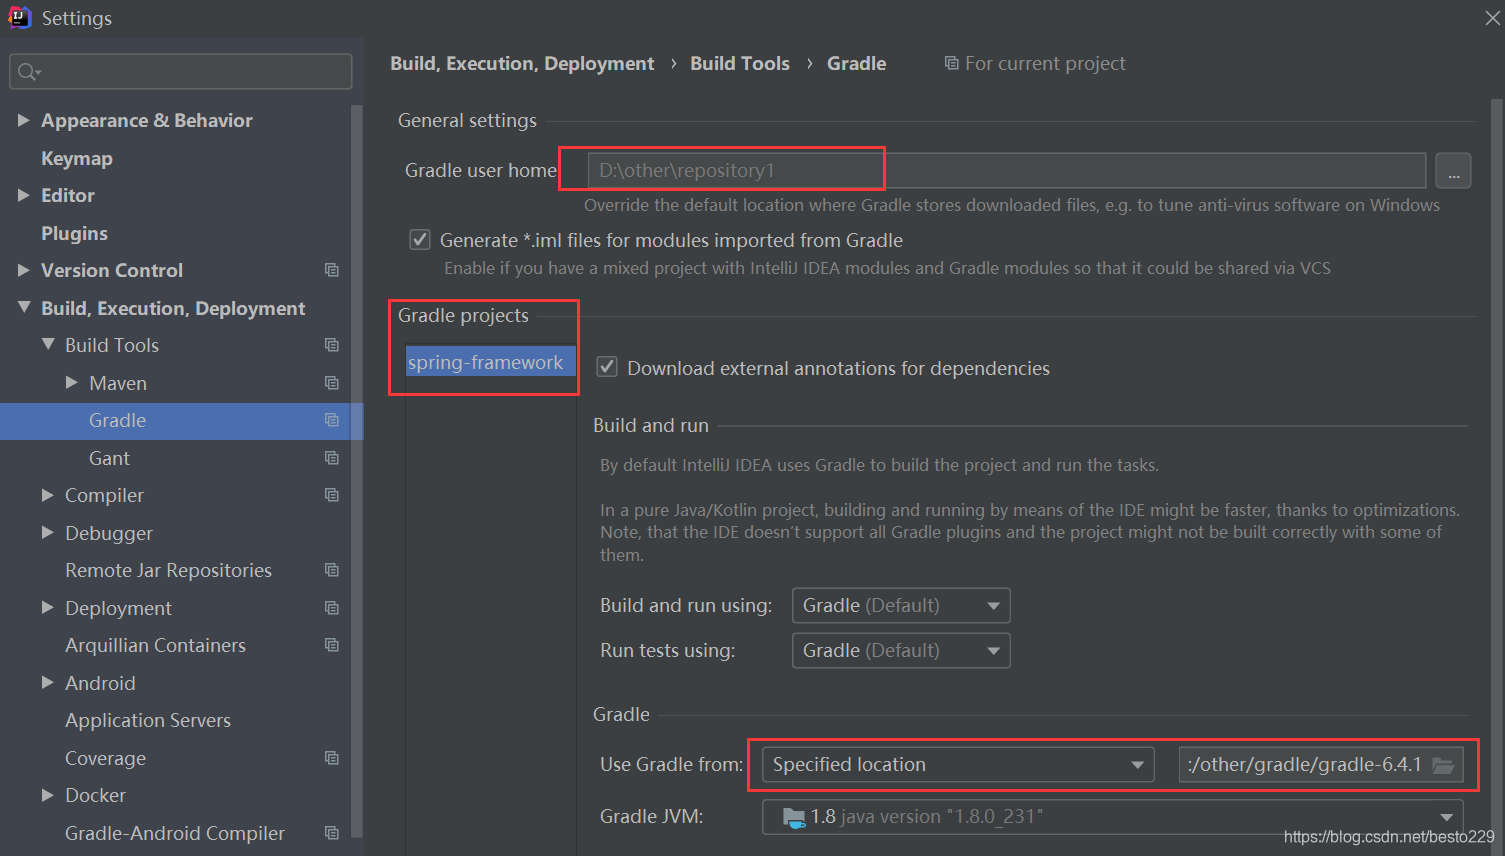The image size is (1505, 856).
Task: Click 'Build, Execution, Deployment' breadcrumb
Action: click(522, 63)
